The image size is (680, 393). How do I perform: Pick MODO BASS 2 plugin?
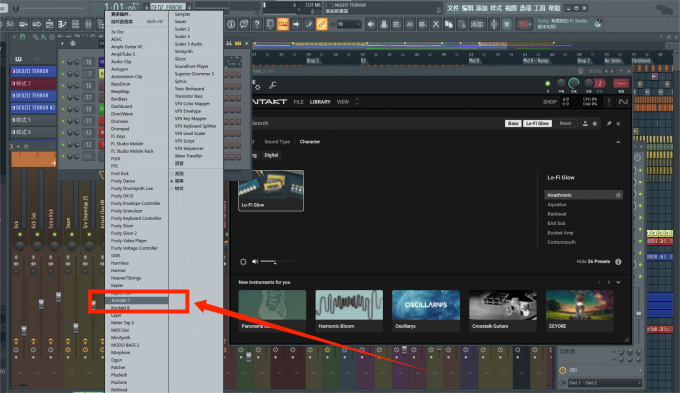click(125, 345)
